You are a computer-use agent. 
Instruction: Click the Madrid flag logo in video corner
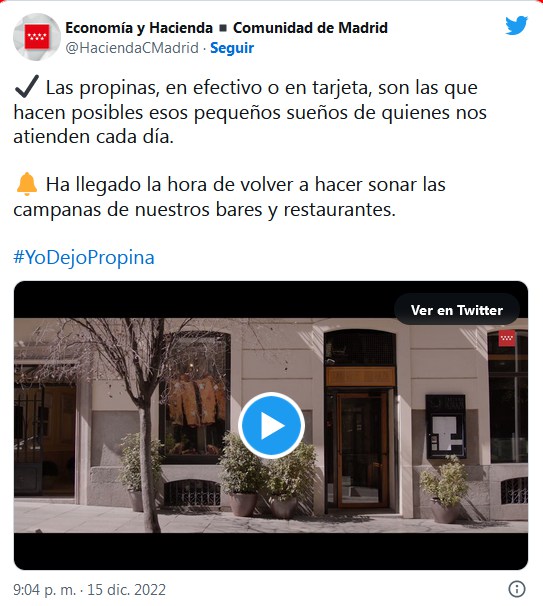506,338
